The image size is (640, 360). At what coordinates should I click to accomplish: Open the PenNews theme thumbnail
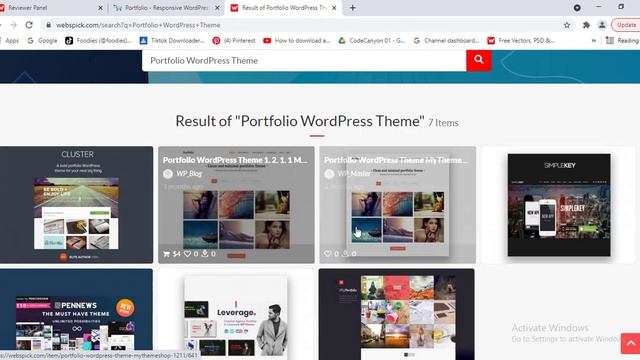tap(76, 314)
